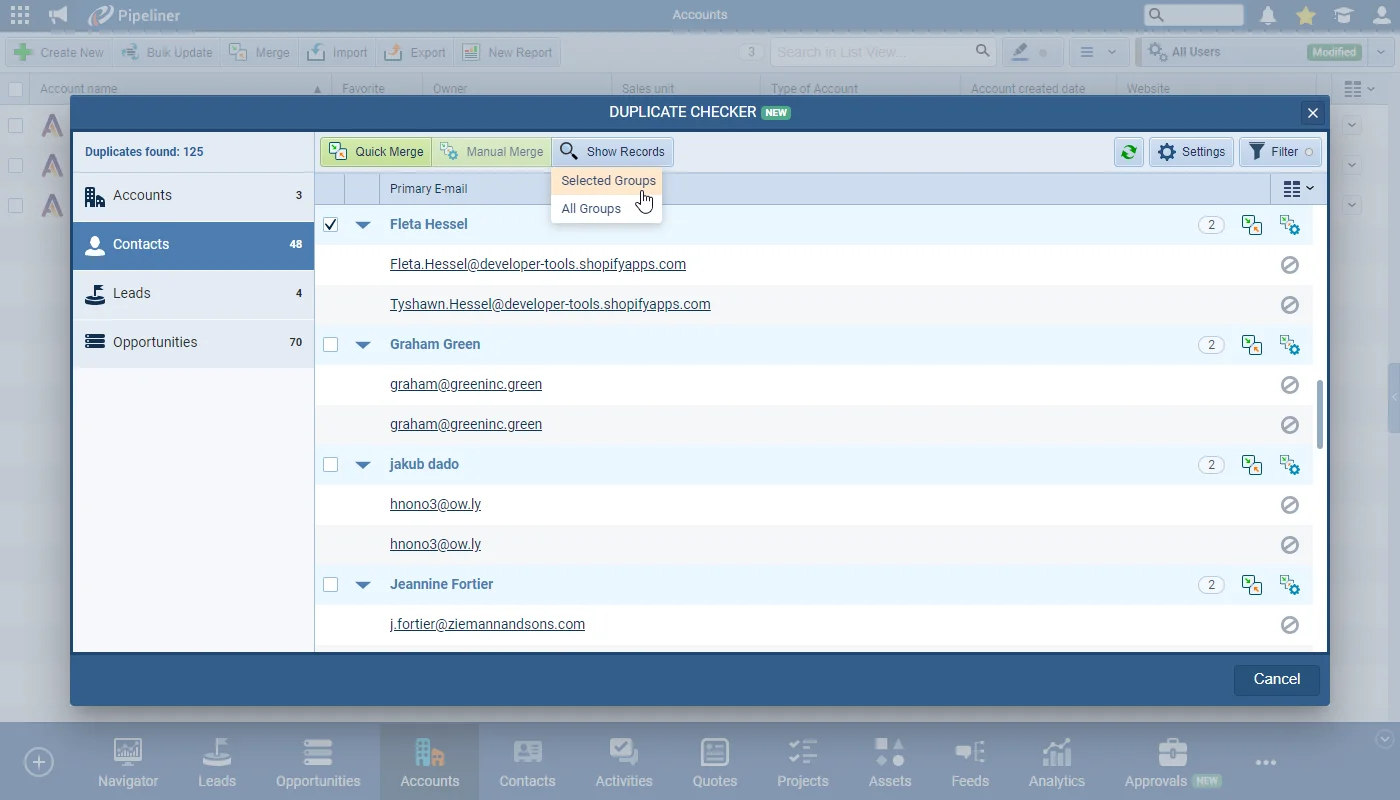Viewport: 1400px width, 800px height.
Task: Check the jakub dado group checkbox
Action: pyautogui.click(x=331, y=465)
